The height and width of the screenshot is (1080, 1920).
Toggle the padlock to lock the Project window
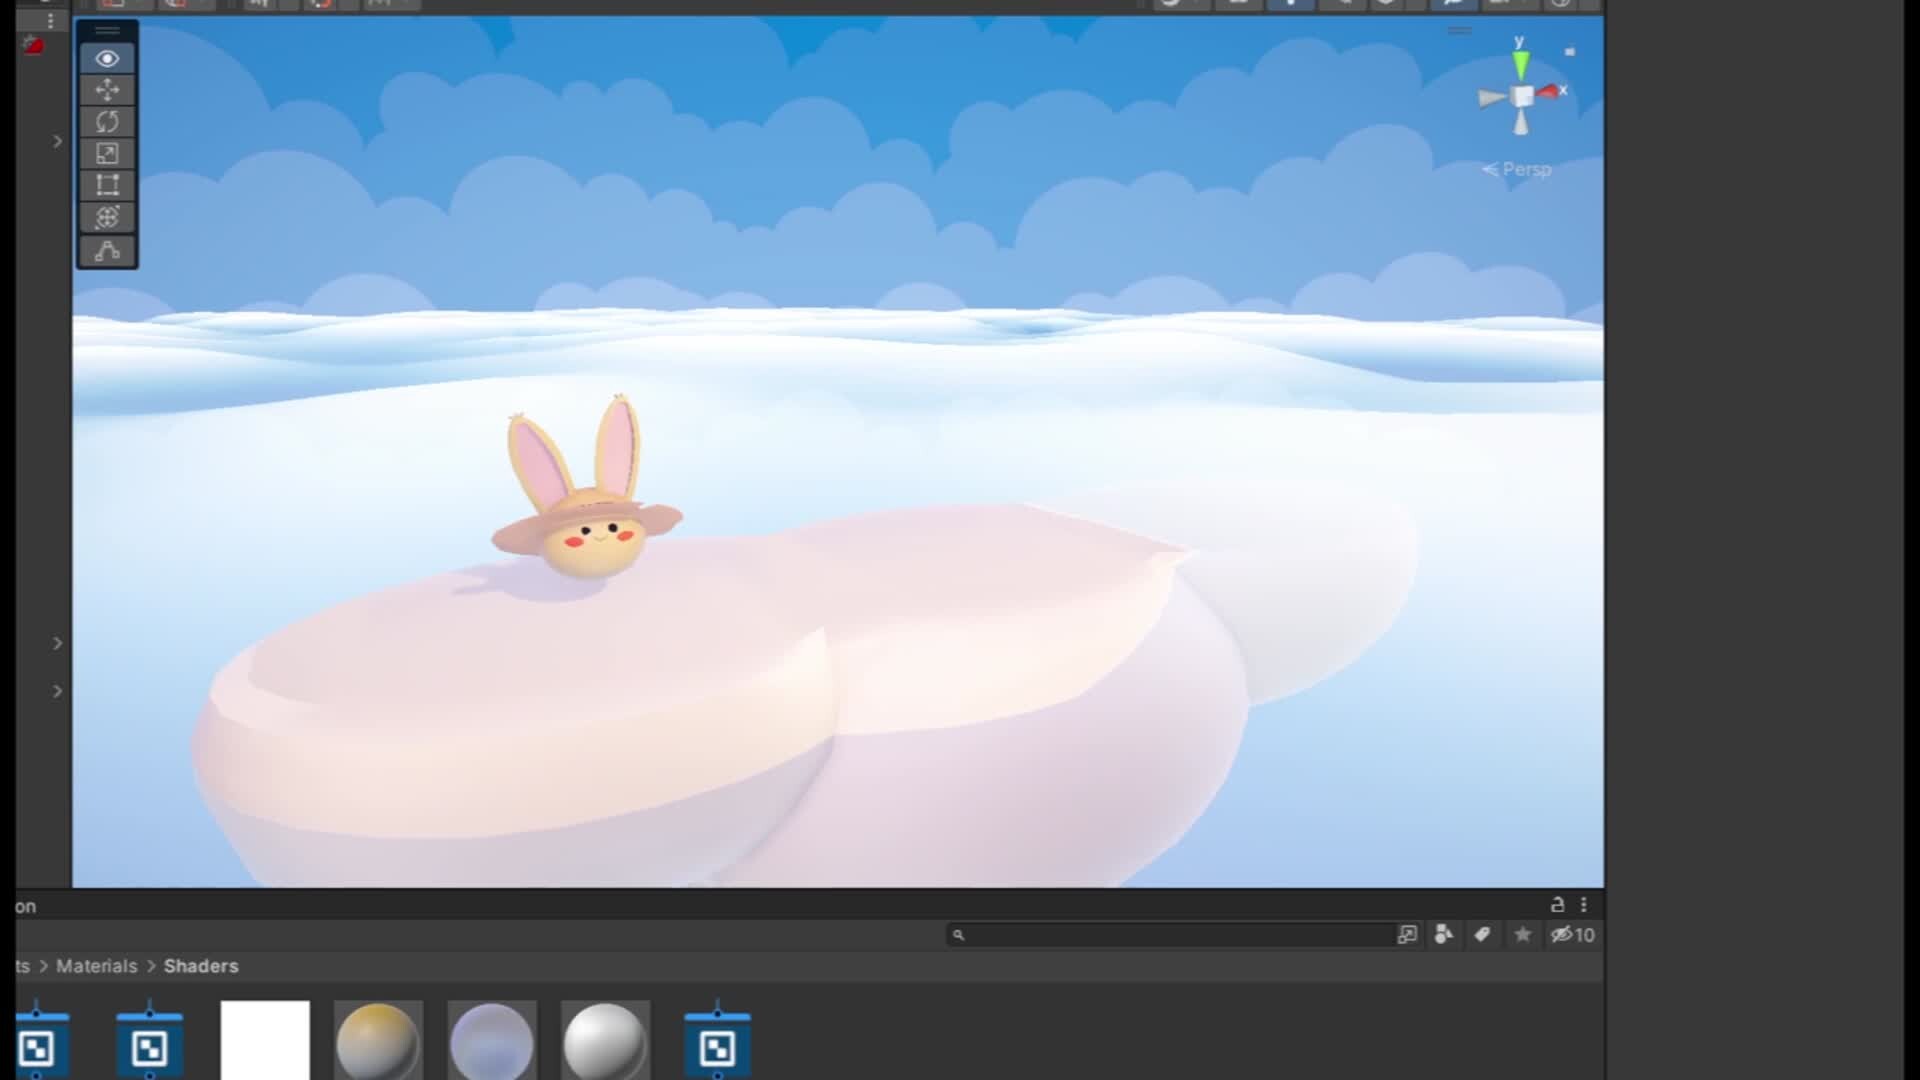[x=1556, y=904]
